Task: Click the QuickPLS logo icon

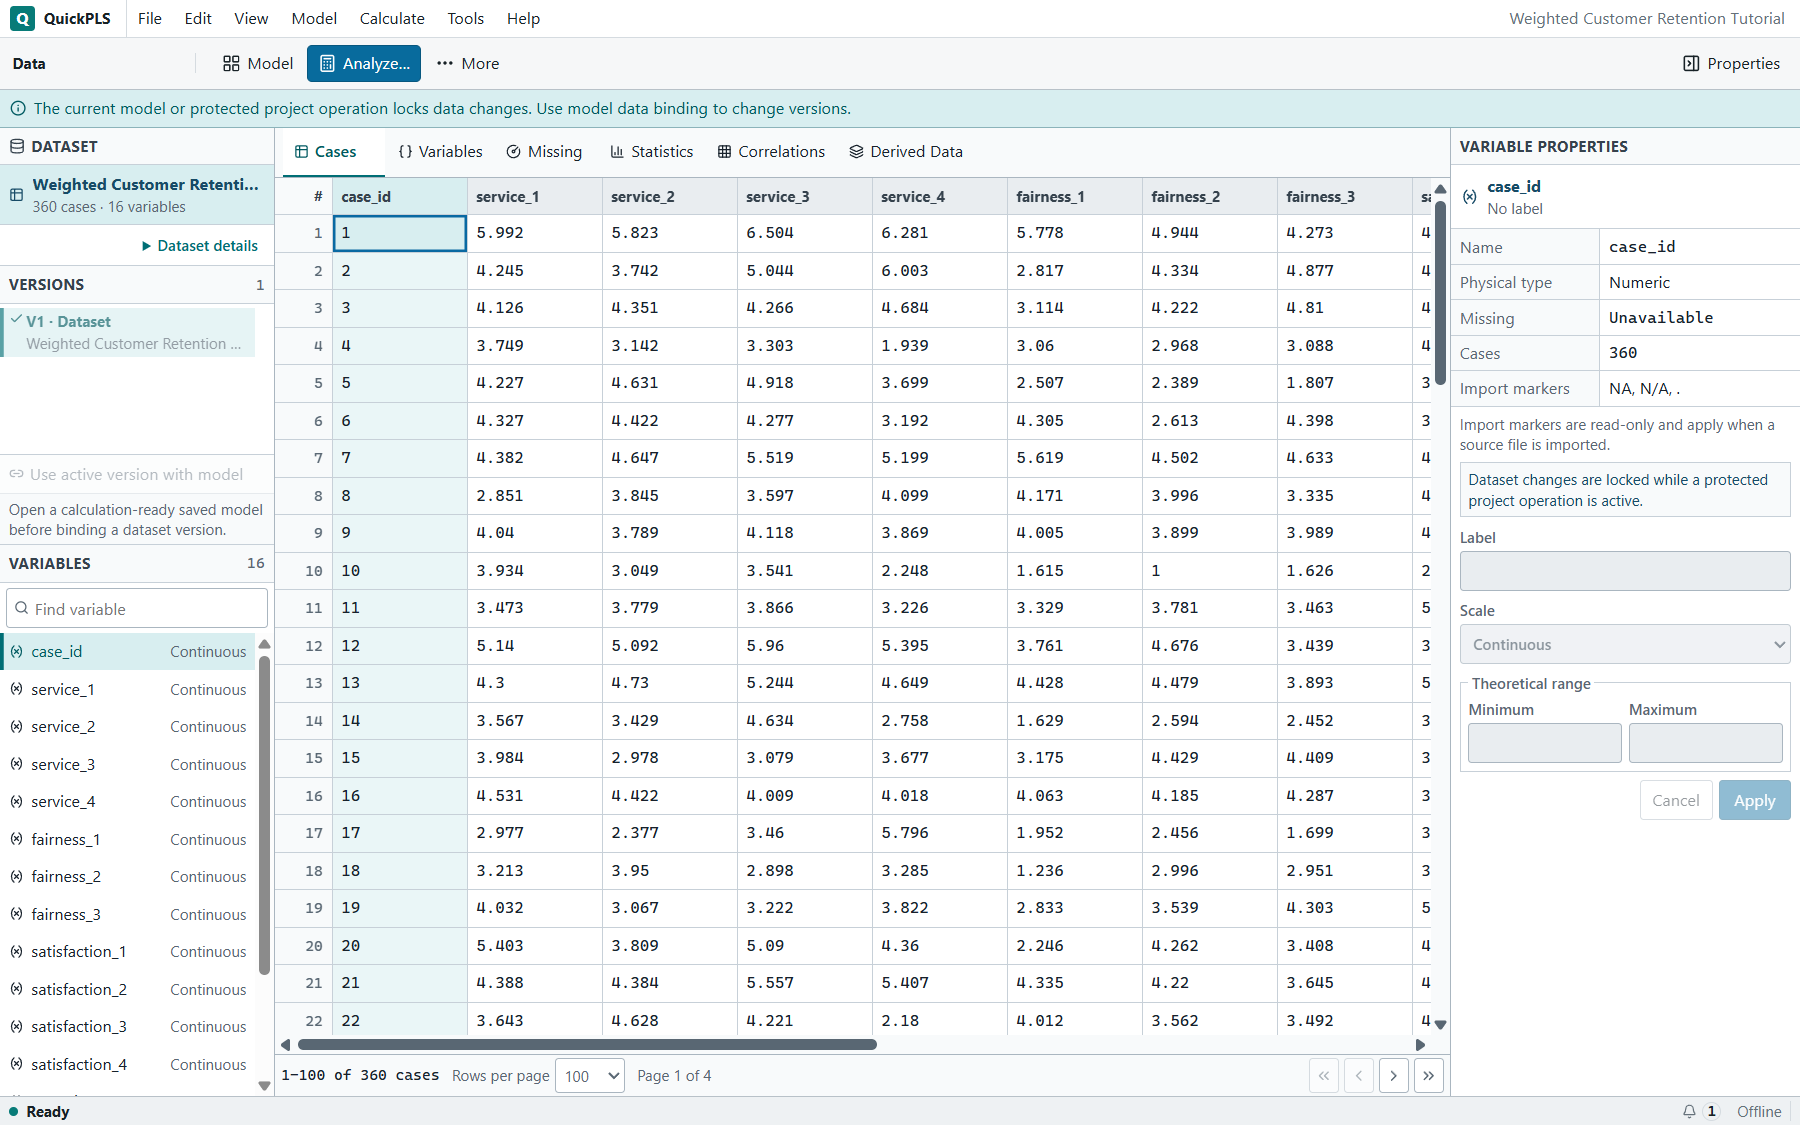Action: pyautogui.click(x=22, y=18)
